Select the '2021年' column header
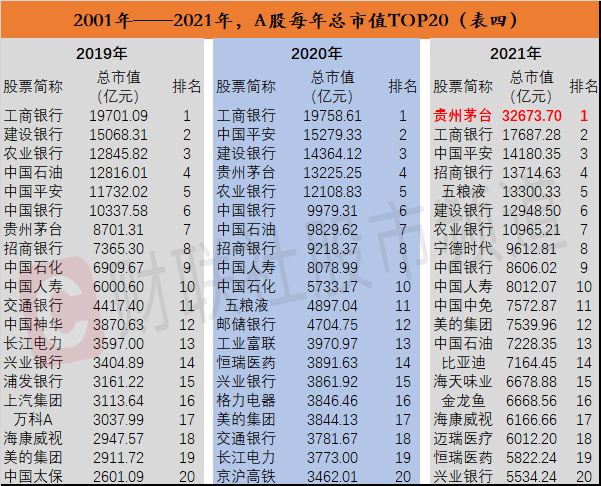The height and width of the screenshot is (486, 601). click(516, 54)
